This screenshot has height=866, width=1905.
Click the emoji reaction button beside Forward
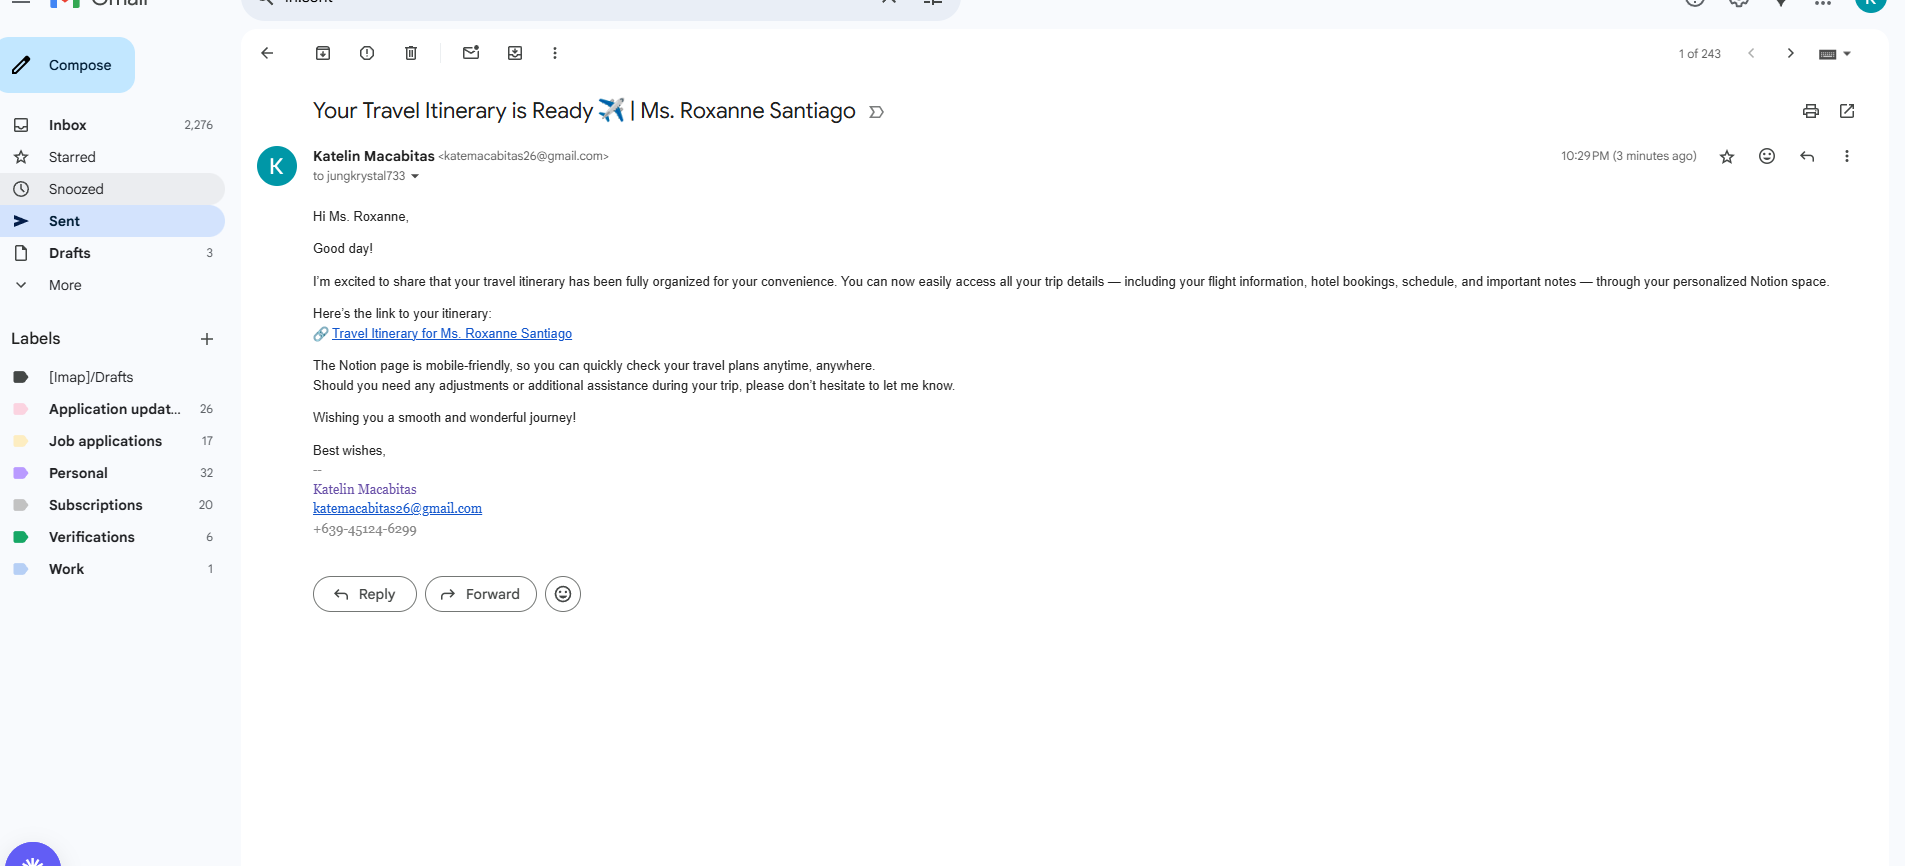563,594
